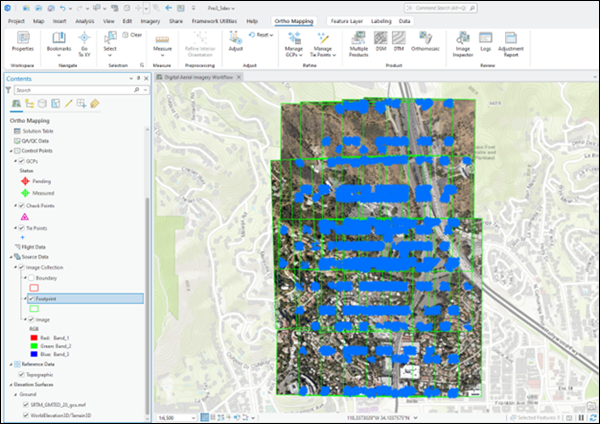The image size is (600, 424).
Task: Click the Manage GCPs tool icon
Action: [292, 39]
